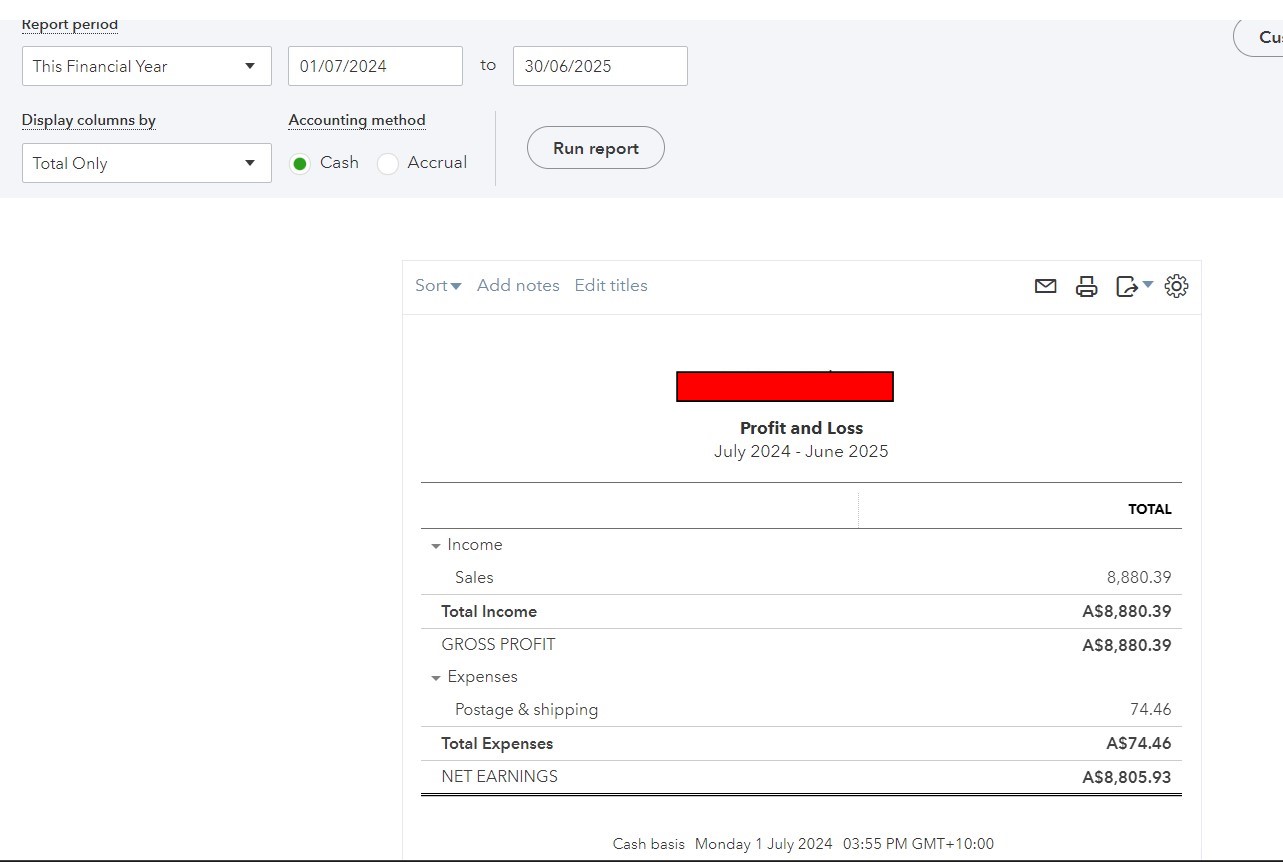Click Add notes to the report
This screenshot has width=1283, height=862.
click(518, 285)
